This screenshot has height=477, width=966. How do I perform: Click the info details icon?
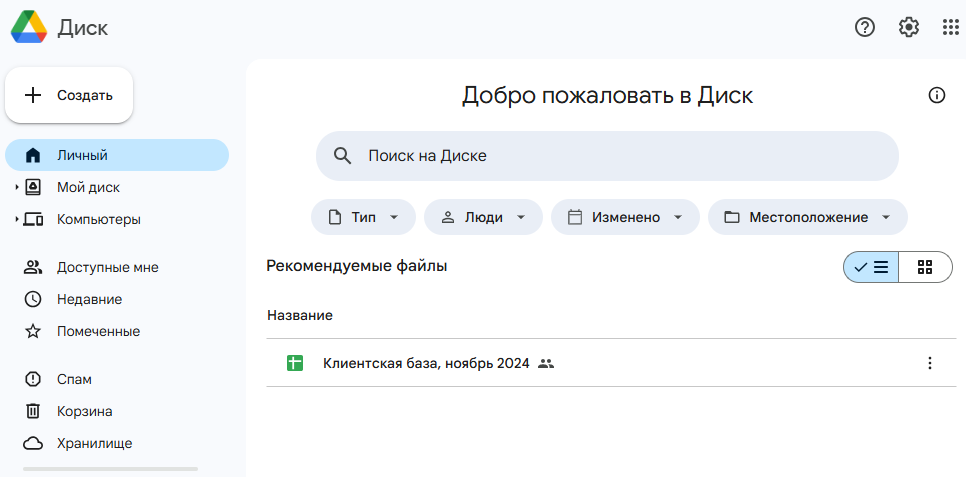coord(936,95)
